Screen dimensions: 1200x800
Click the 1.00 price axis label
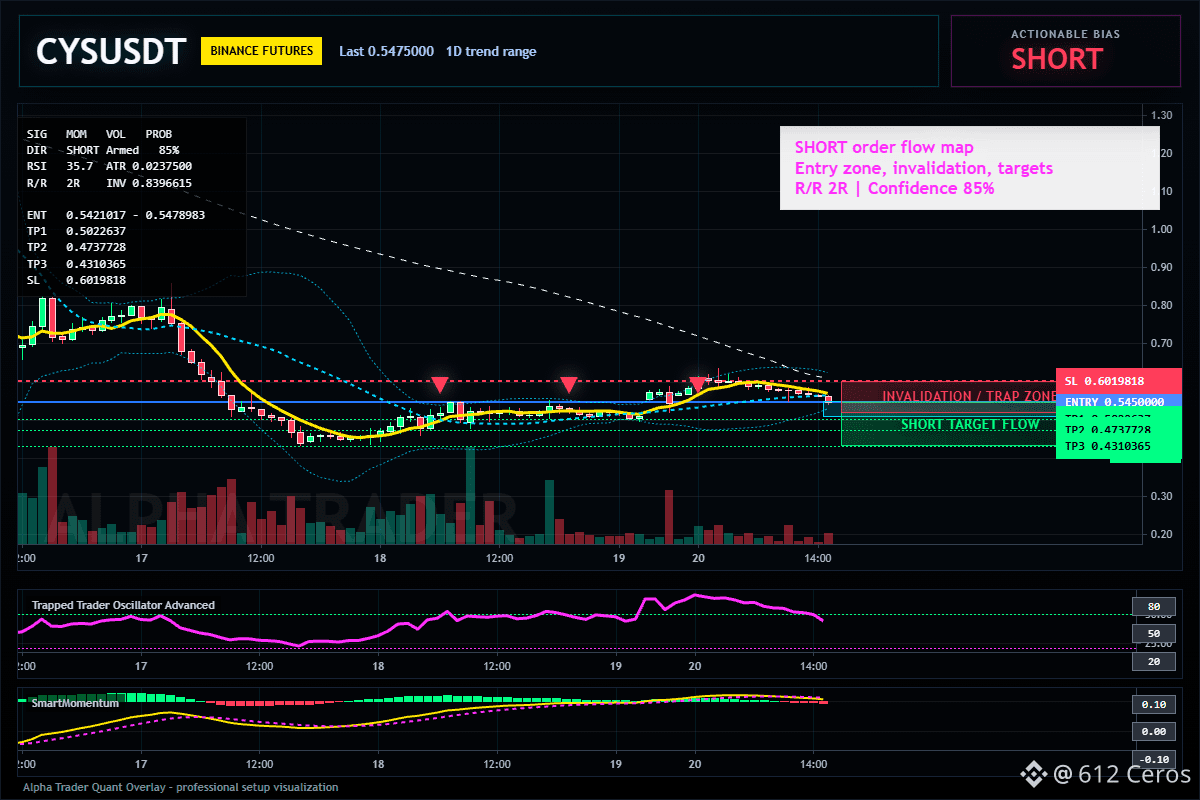point(1160,229)
